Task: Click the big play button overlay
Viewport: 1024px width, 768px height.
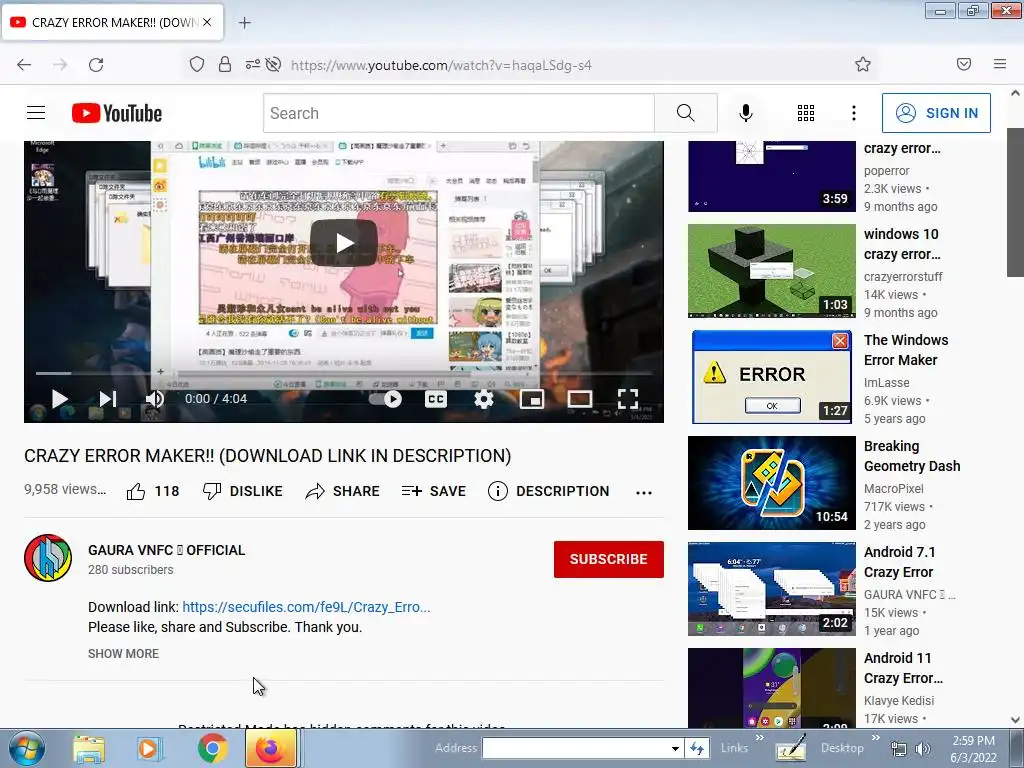Action: (344, 243)
